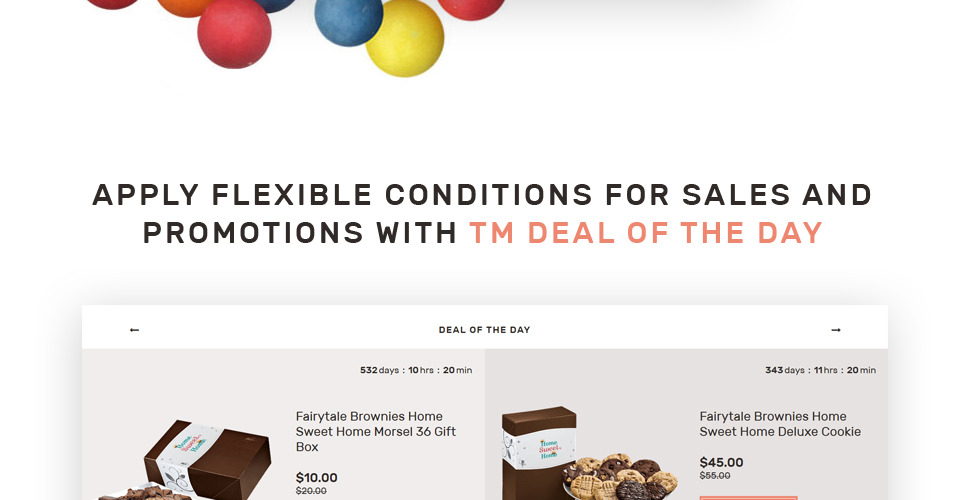Click the cookie box and plate image
This screenshot has width=965, height=500.
pos(590,453)
